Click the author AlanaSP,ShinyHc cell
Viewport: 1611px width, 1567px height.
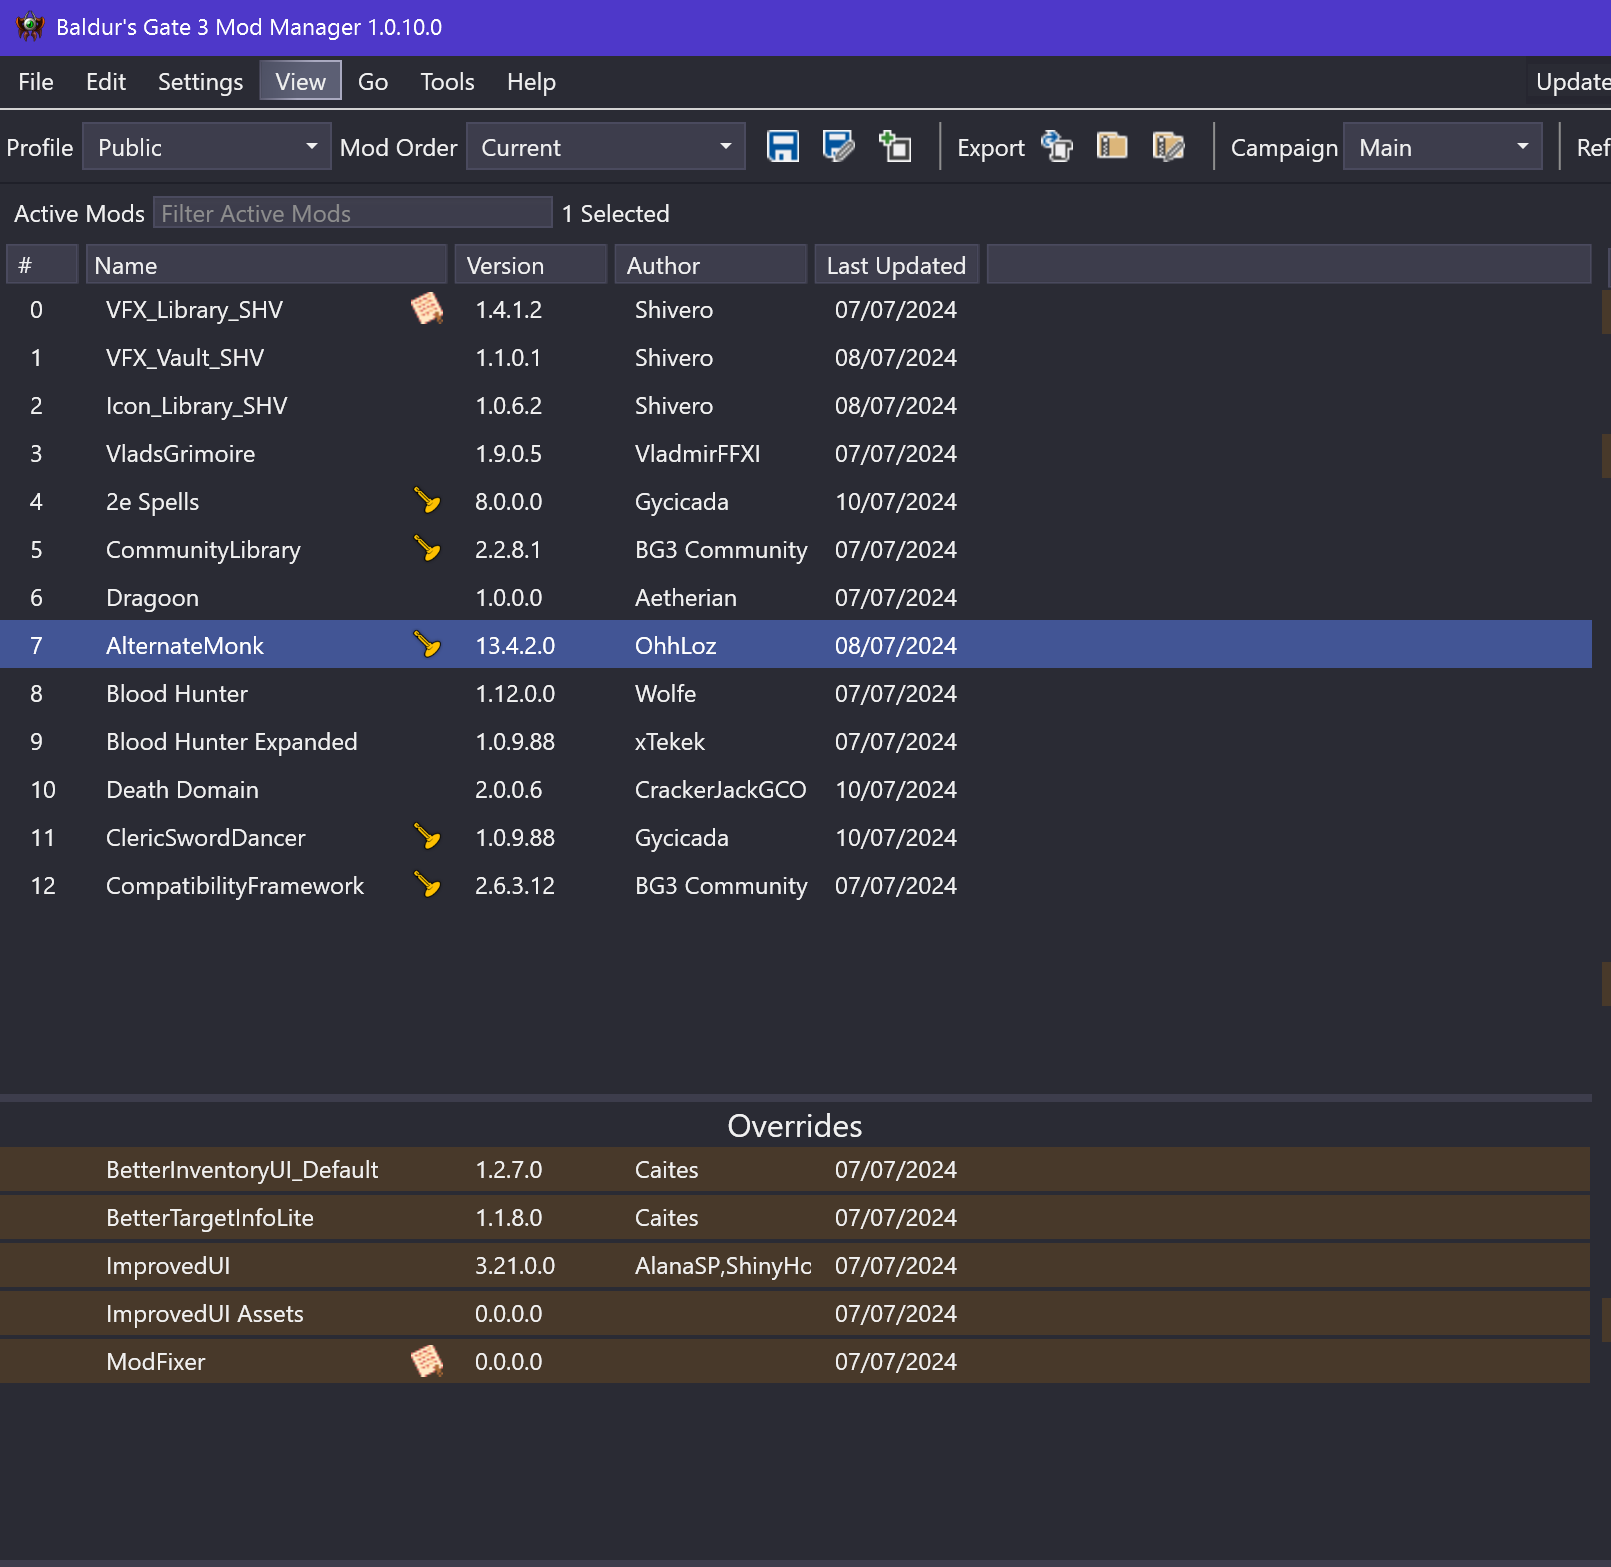click(723, 1265)
